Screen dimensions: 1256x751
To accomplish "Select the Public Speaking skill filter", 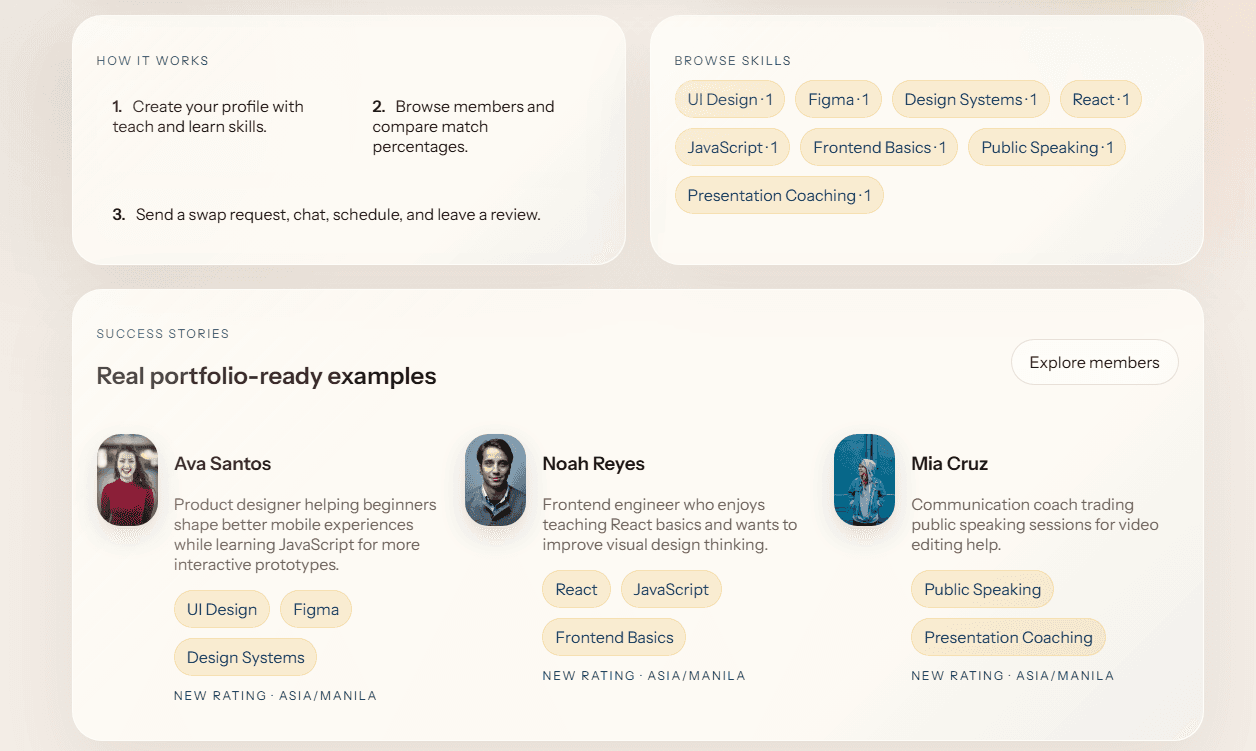I will pyautogui.click(x=1046, y=147).
